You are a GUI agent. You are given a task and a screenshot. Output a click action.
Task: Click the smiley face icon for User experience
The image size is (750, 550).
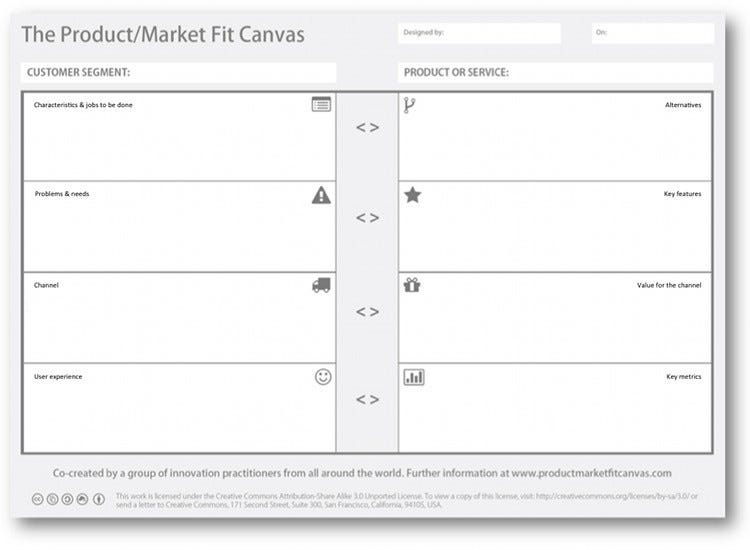coord(323,377)
